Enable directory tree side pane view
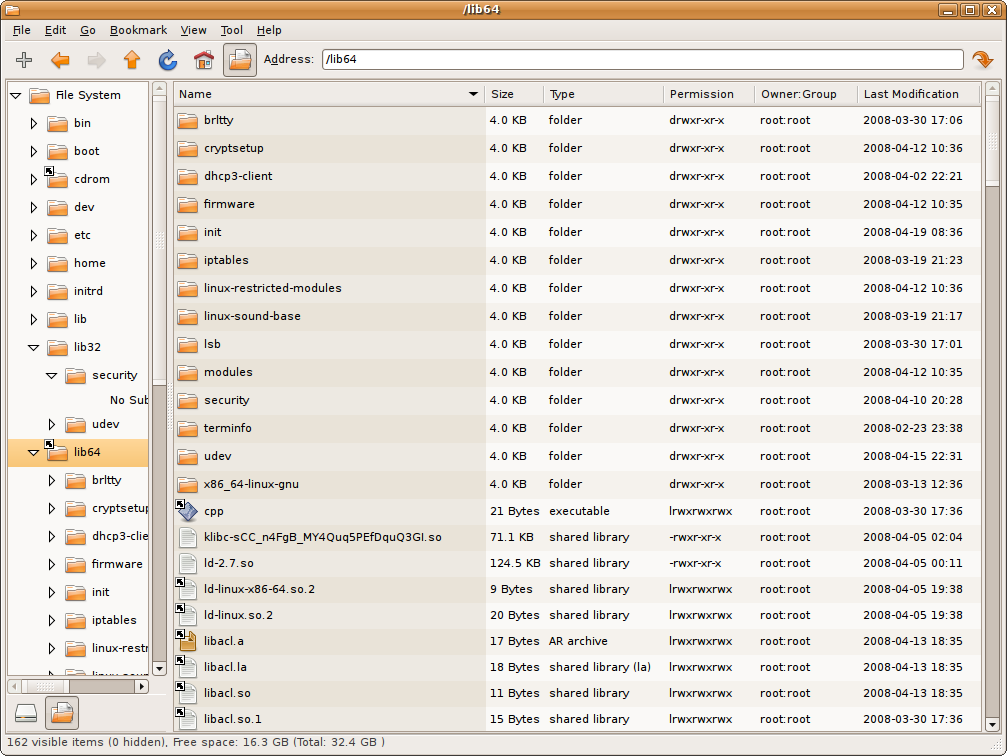Image resolution: width=1007 pixels, height=756 pixels. (x=62, y=712)
